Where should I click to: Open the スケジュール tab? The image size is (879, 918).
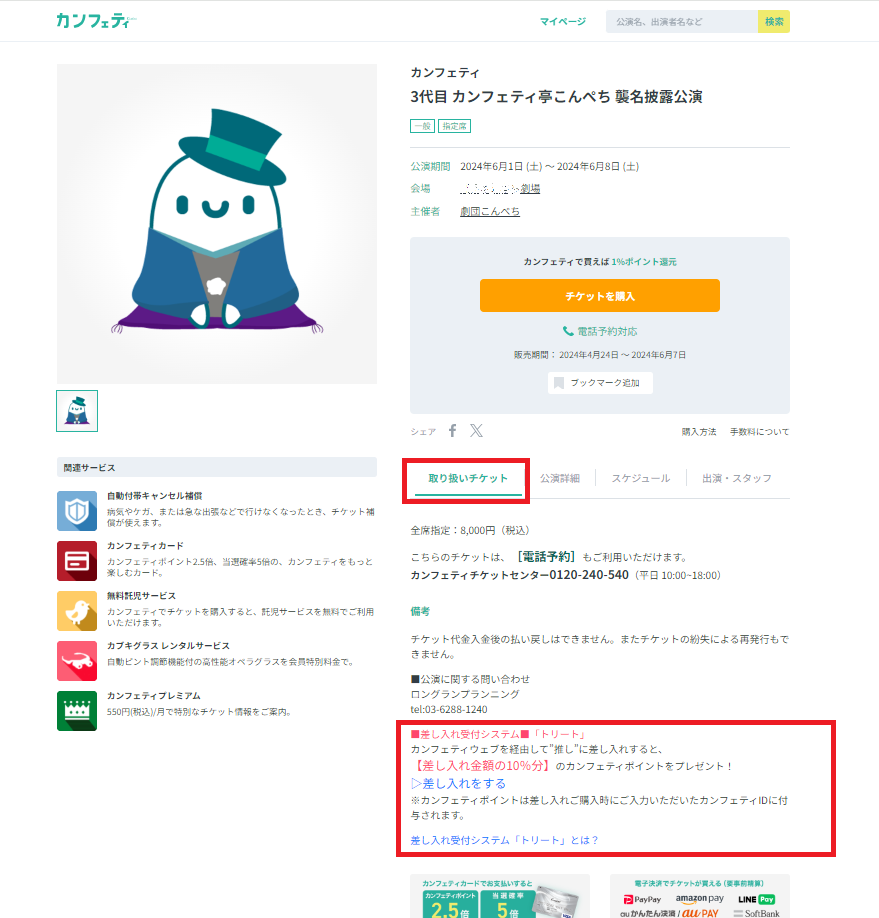(640, 478)
